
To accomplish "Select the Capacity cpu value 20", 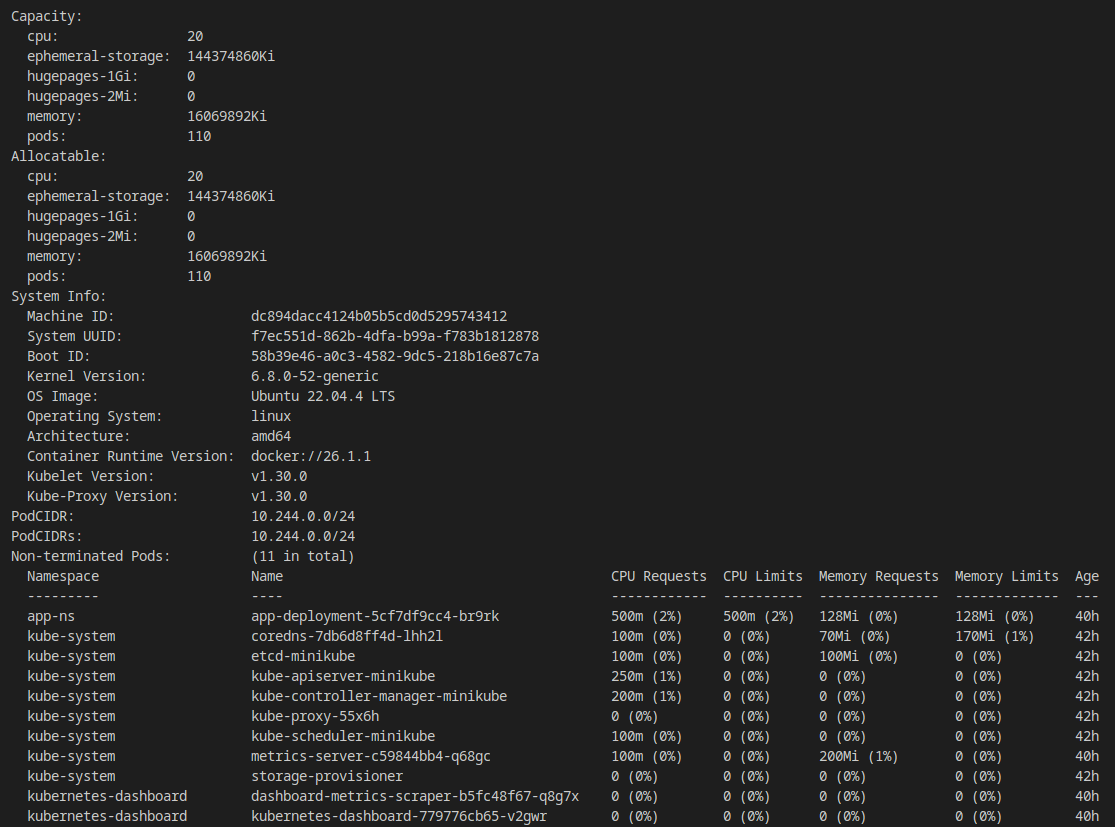I will tap(196, 36).
